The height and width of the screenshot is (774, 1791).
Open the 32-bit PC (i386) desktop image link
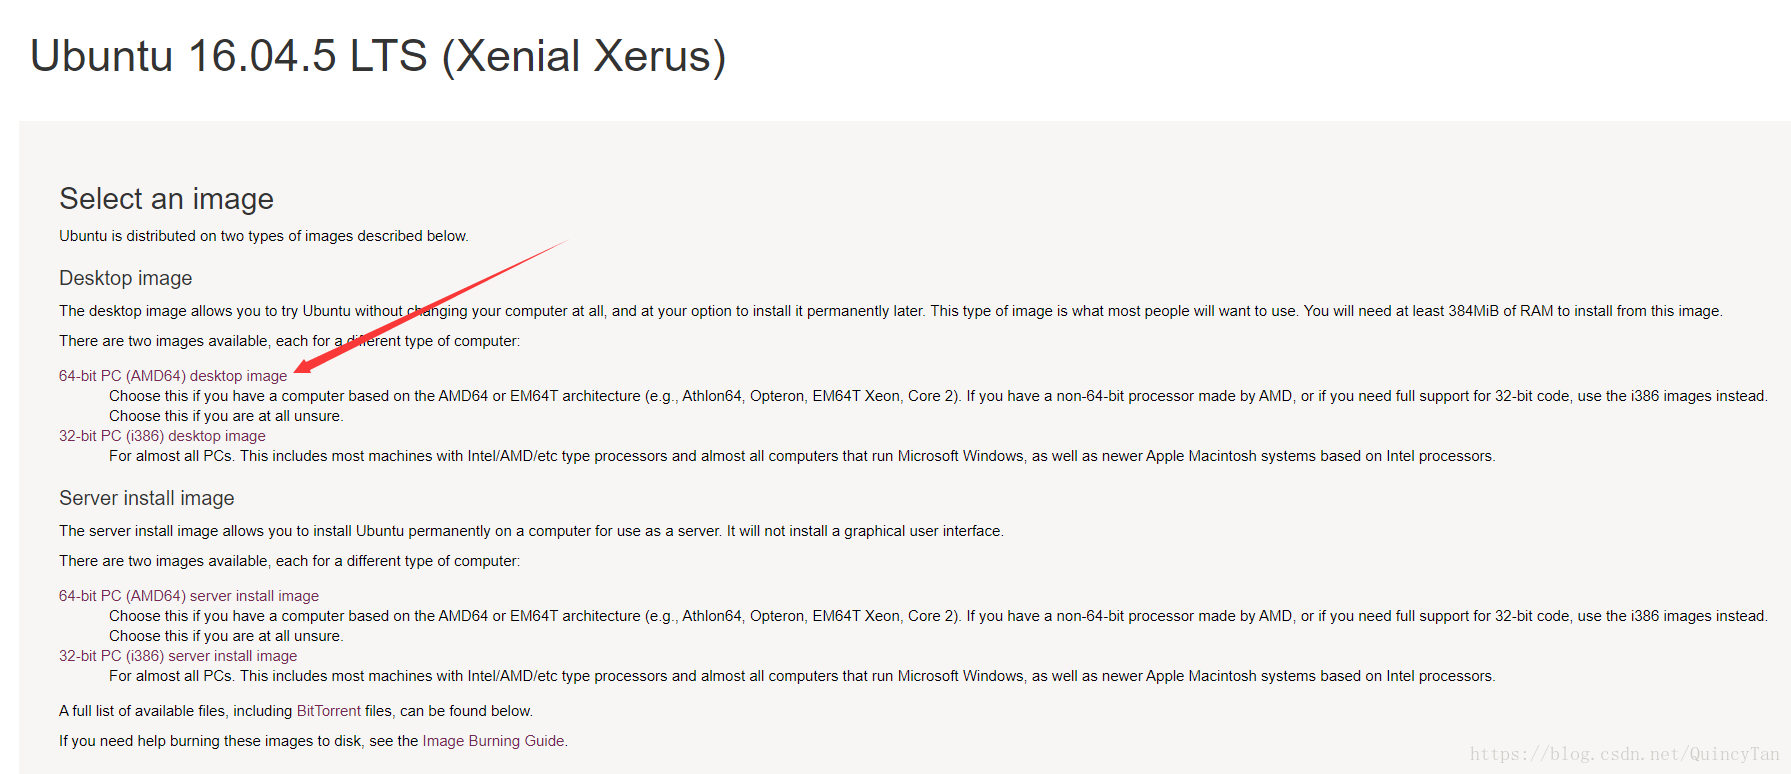pyautogui.click(x=162, y=436)
